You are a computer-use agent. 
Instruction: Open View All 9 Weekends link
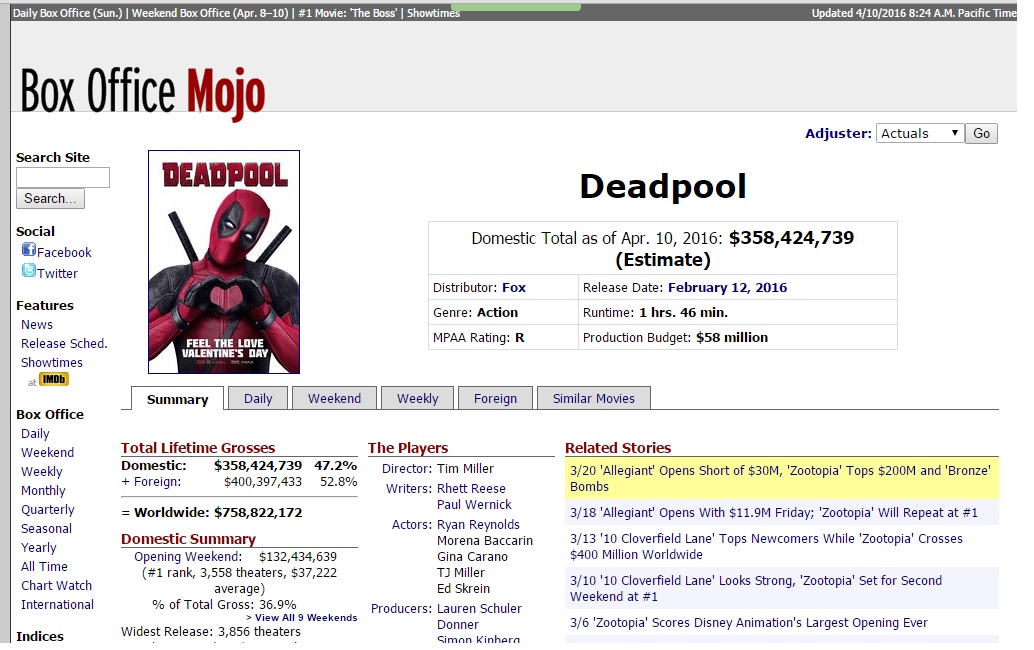(x=301, y=618)
